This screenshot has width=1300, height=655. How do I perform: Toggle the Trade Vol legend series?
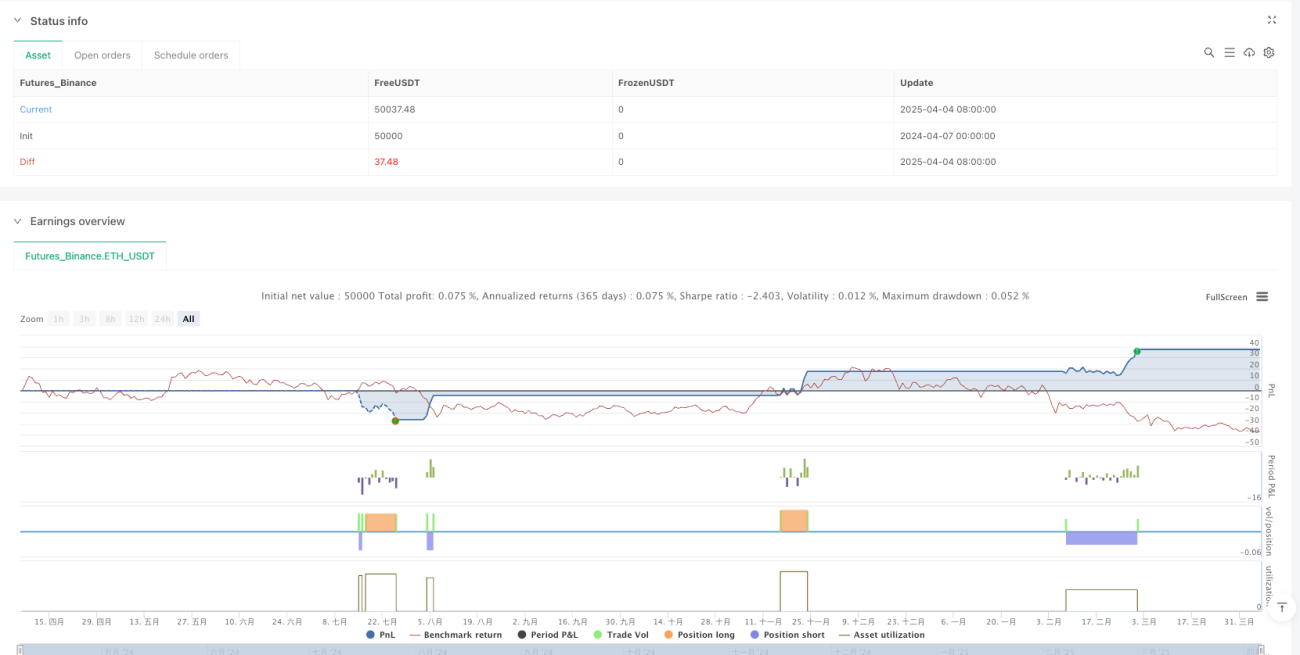click(x=620, y=635)
